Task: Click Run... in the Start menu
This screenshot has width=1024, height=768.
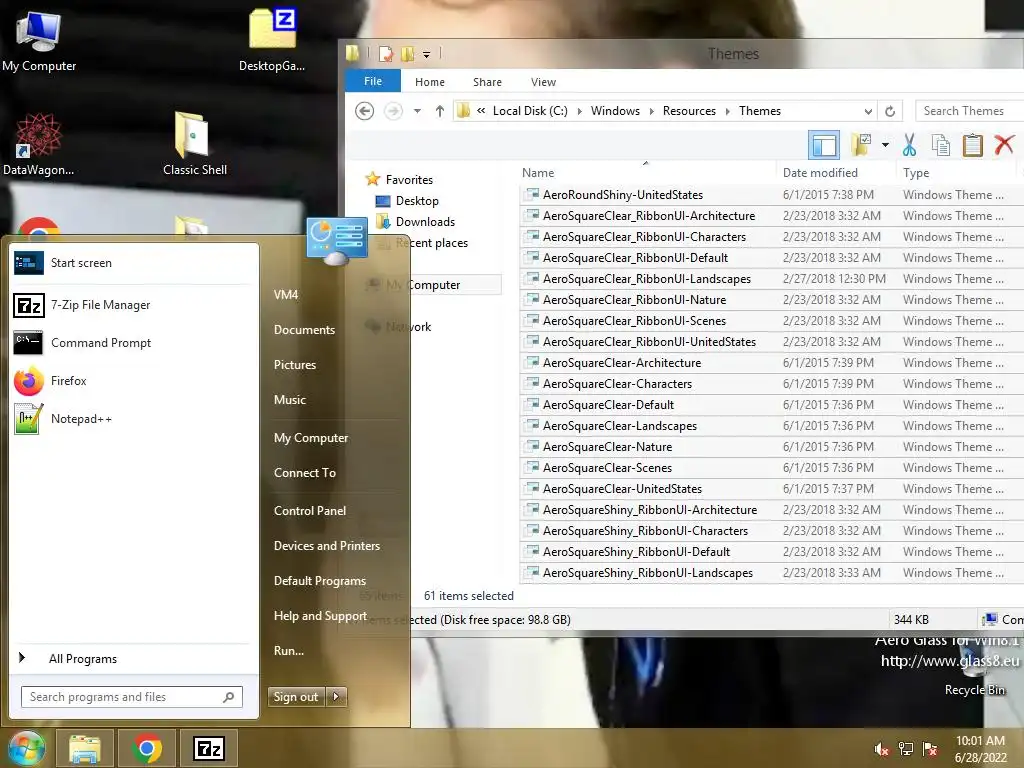Action: coord(289,651)
